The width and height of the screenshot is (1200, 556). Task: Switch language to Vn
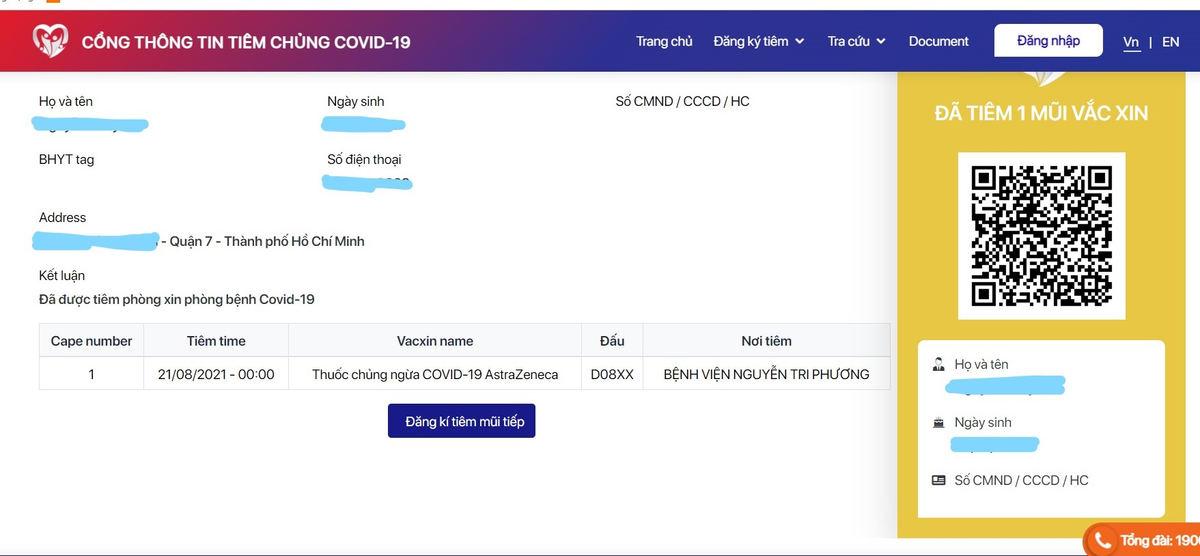click(x=1131, y=42)
